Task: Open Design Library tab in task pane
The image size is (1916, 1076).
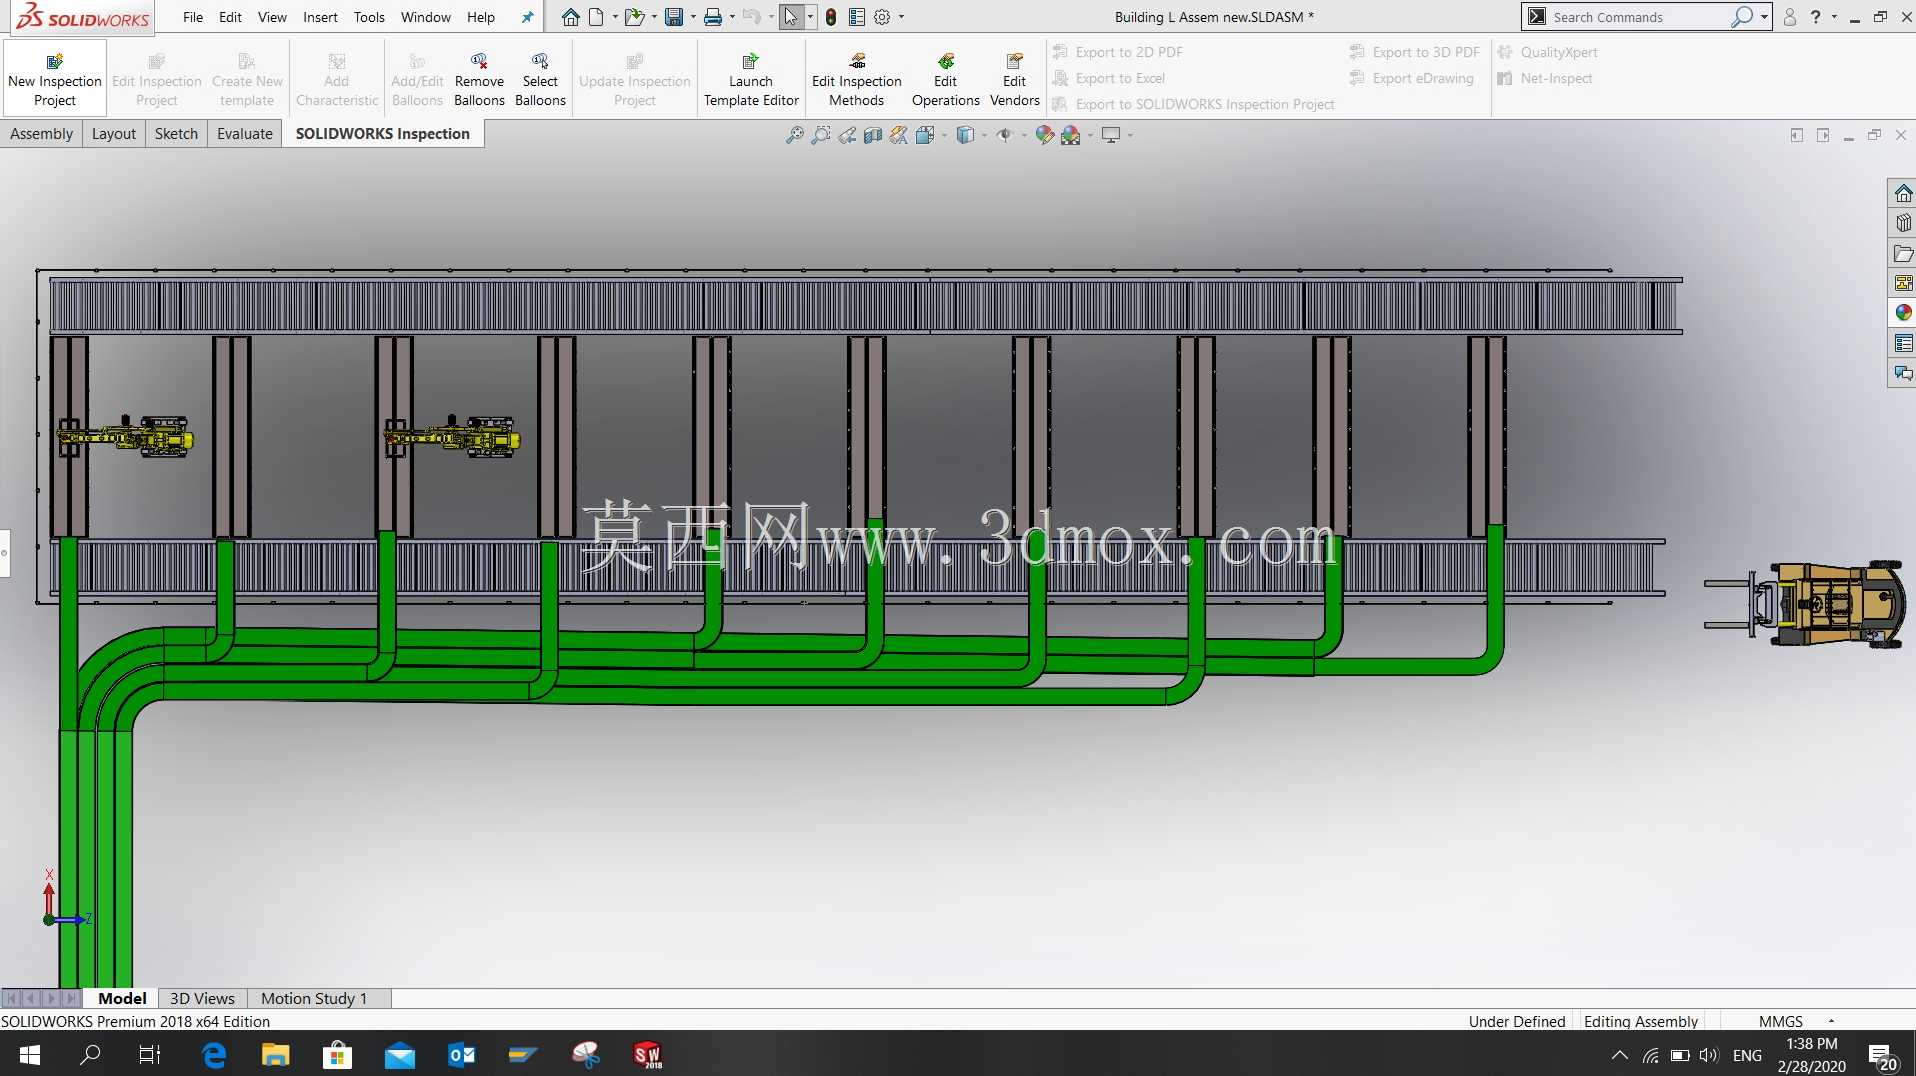Action: click(1903, 223)
